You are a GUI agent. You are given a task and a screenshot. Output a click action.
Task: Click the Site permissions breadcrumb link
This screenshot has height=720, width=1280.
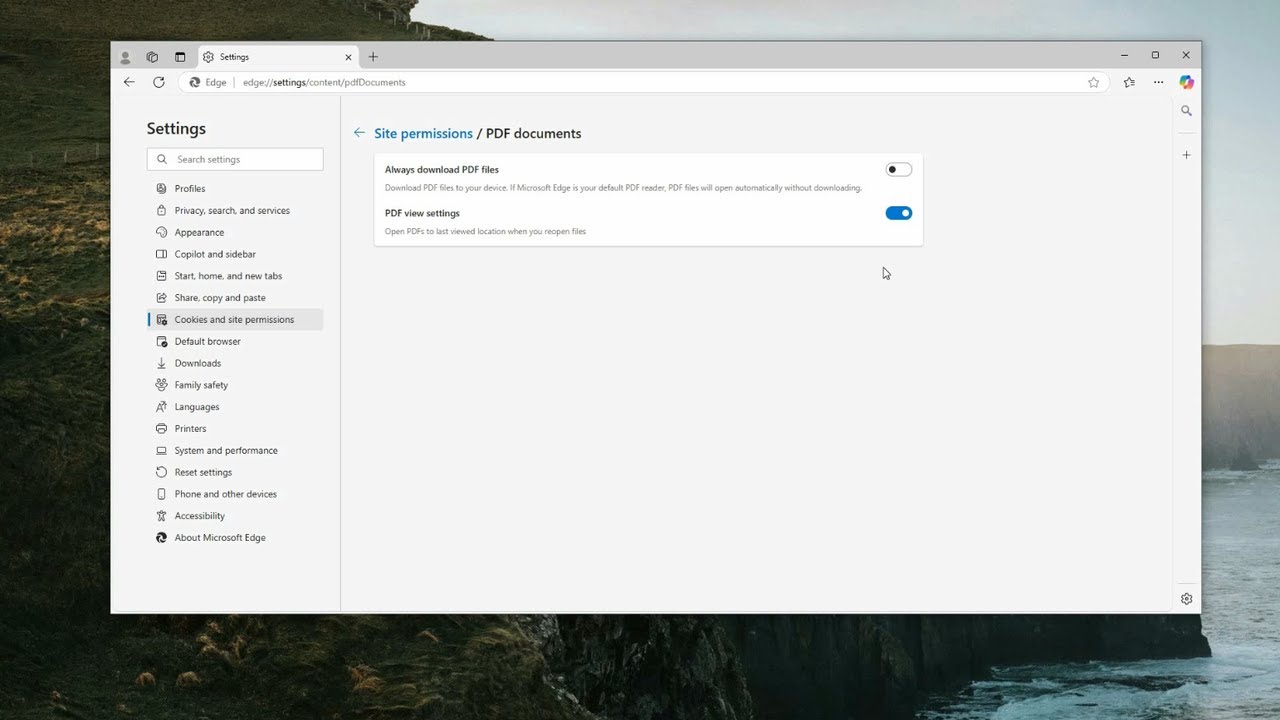tap(423, 133)
